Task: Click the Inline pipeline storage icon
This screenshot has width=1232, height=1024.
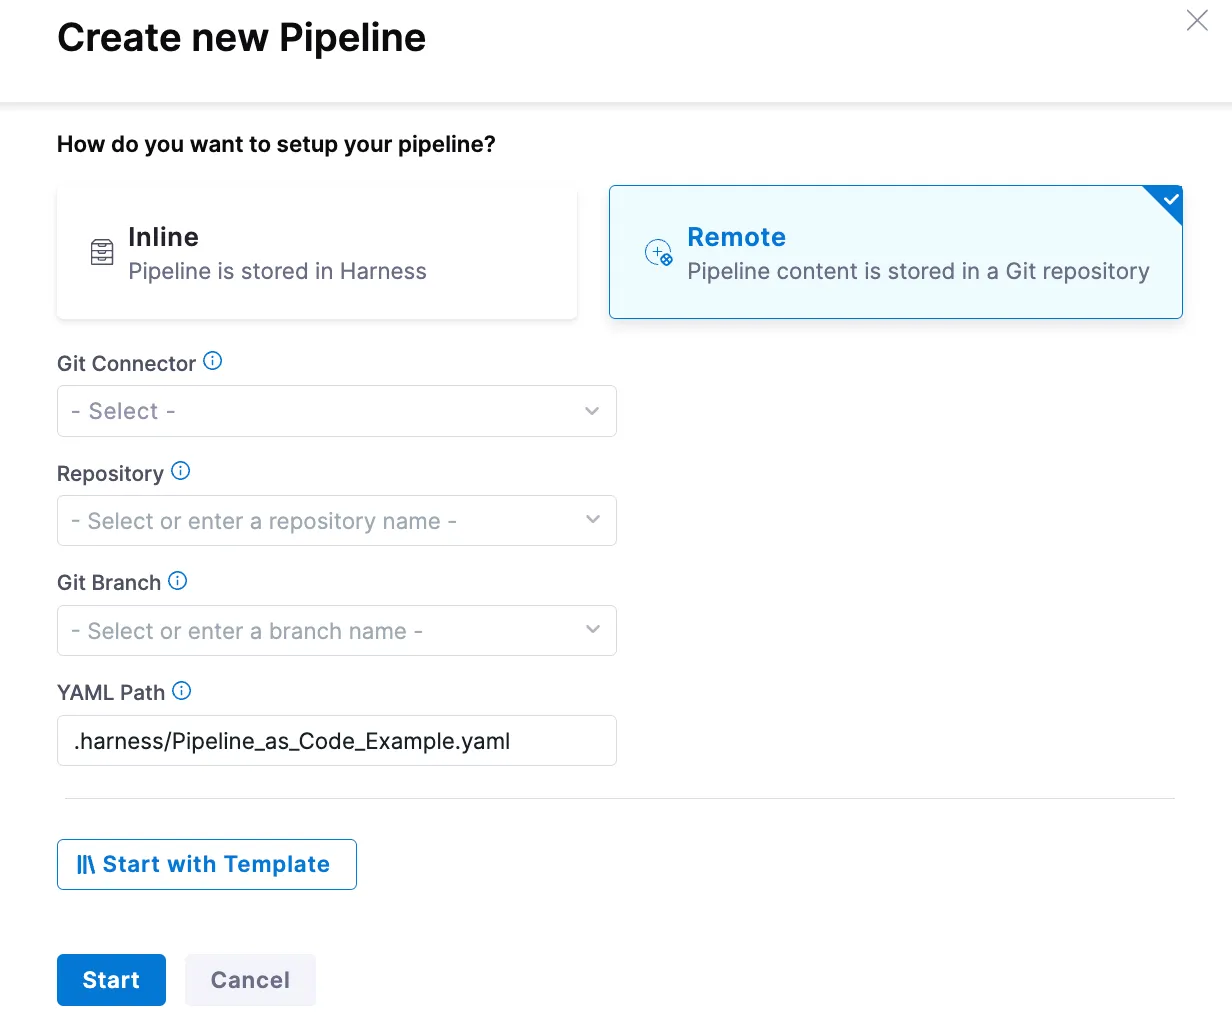Action: 101,252
